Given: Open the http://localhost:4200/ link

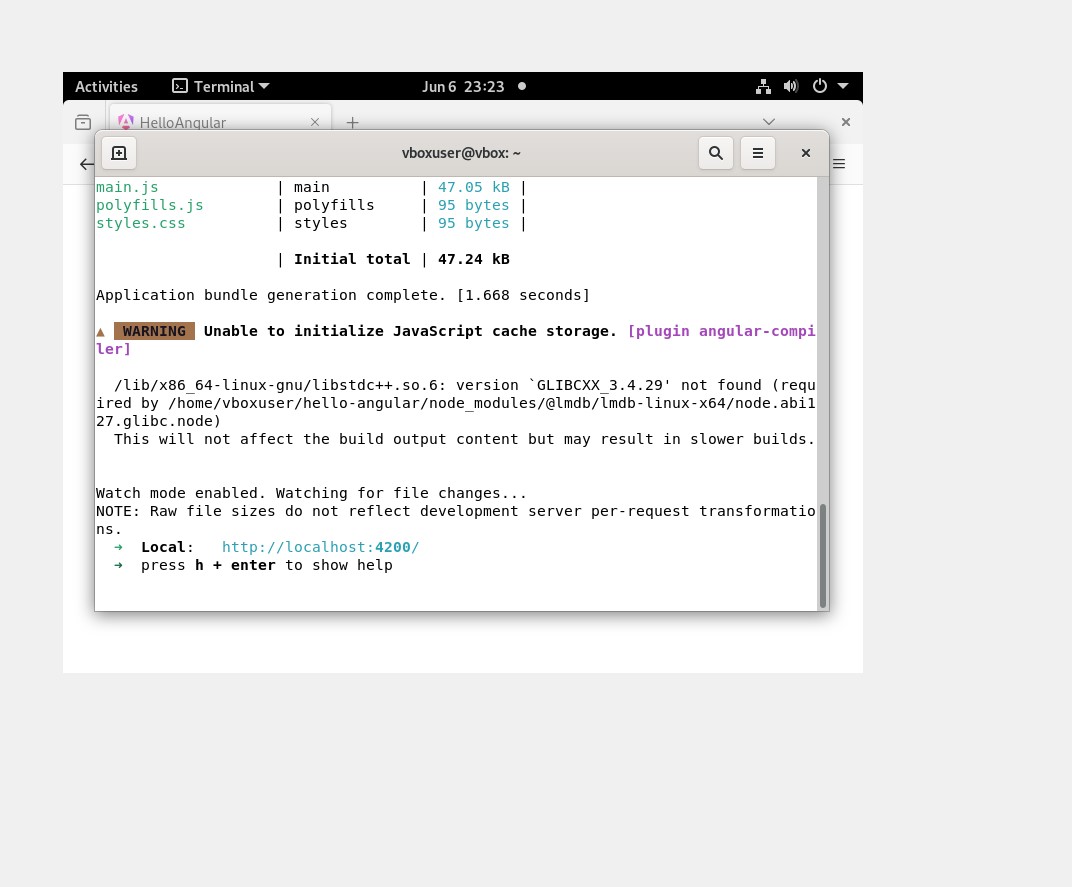Looking at the screenshot, I should pyautogui.click(x=320, y=547).
